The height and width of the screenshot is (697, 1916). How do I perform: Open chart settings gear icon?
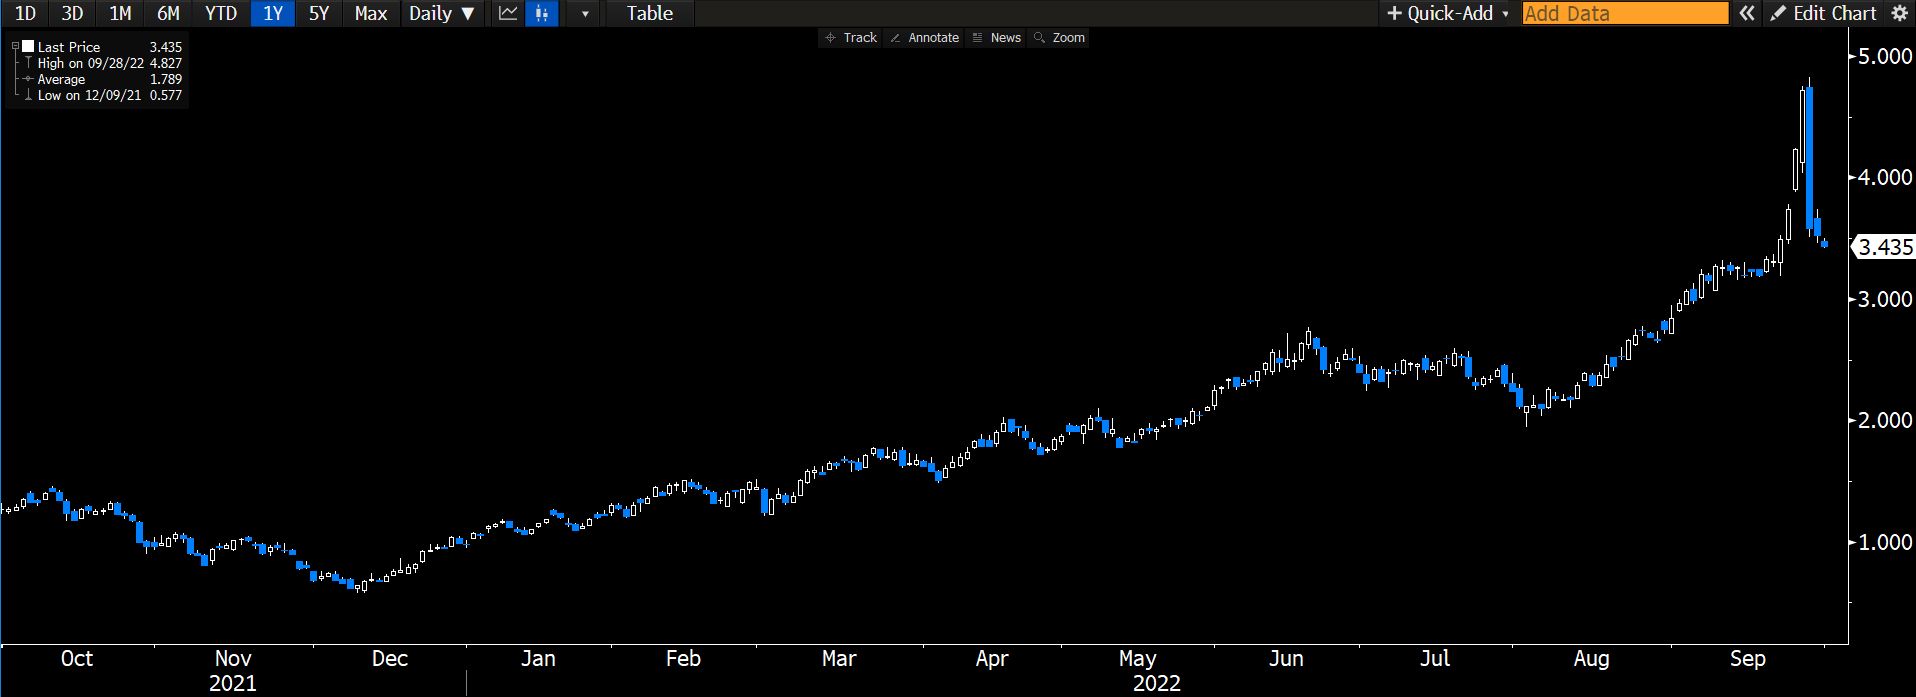[1900, 13]
